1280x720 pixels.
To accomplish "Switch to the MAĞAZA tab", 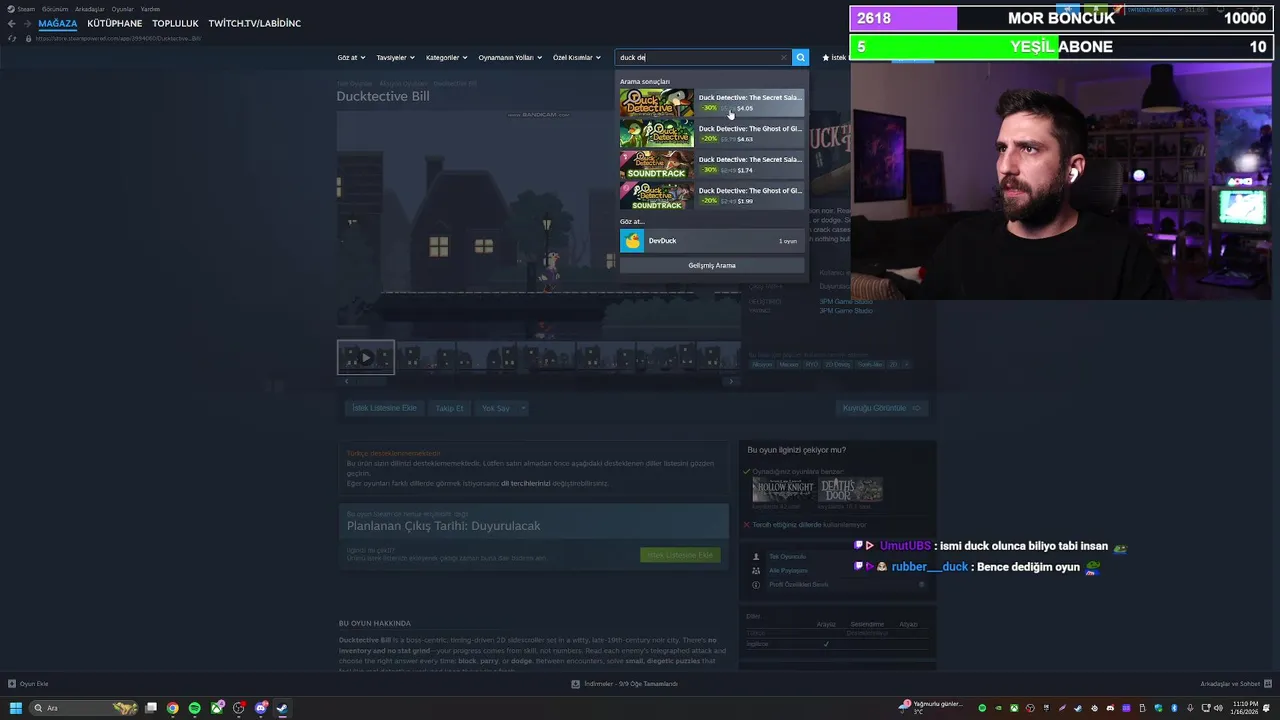I will coord(57,23).
